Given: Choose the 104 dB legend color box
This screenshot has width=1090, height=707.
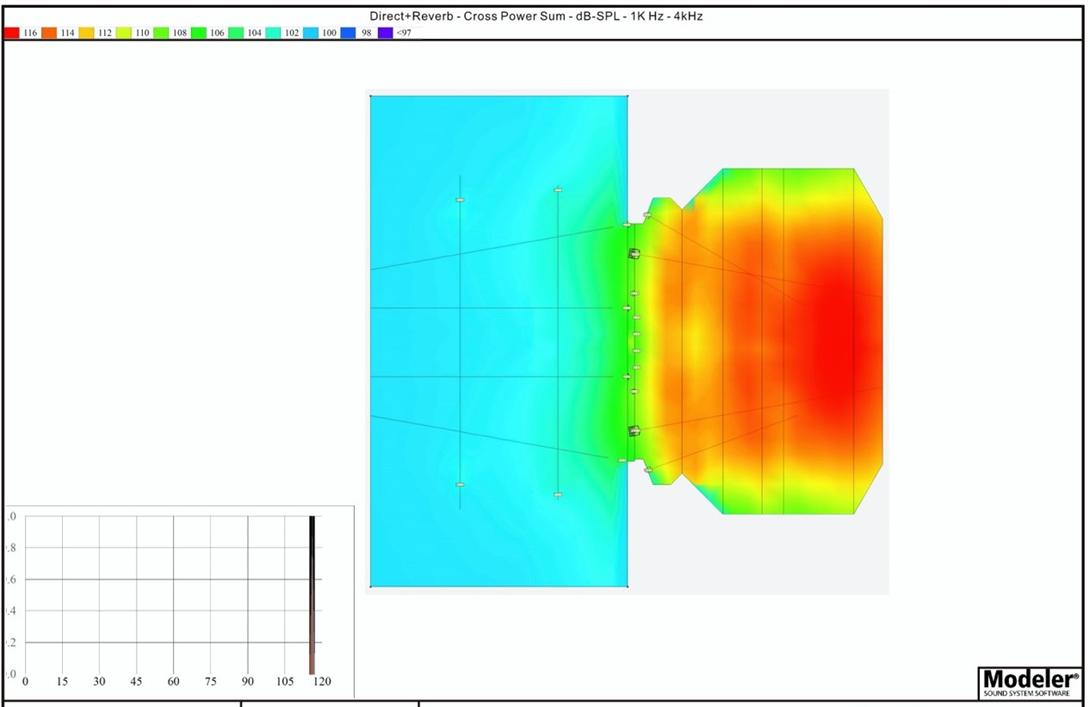Looking at the screenshot, I should [236, 33].
